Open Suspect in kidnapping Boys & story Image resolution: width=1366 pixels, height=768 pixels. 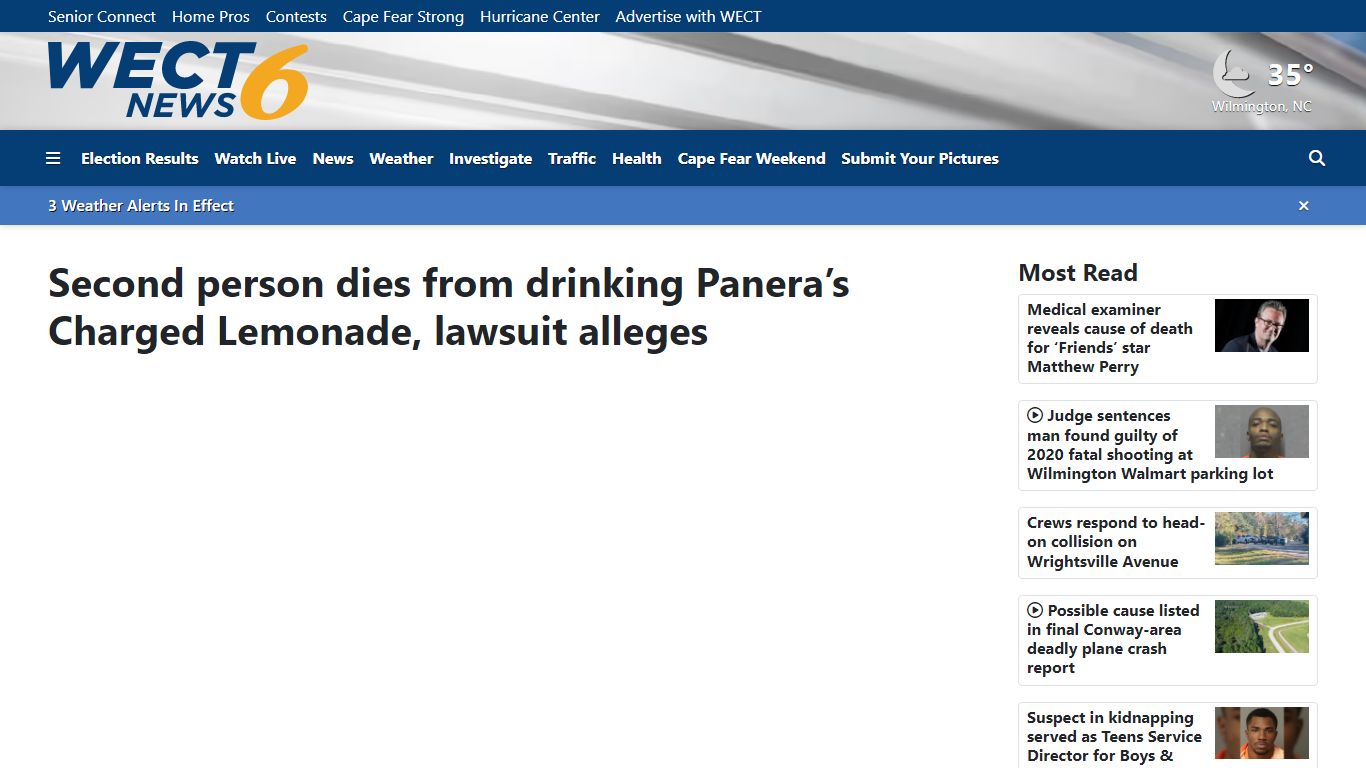tap(1114, 737)
